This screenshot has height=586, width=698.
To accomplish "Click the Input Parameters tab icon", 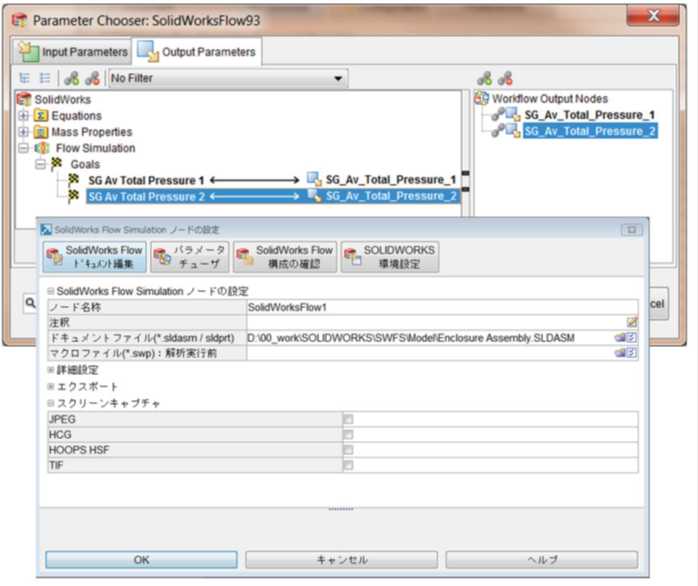I will click(29, 52).
